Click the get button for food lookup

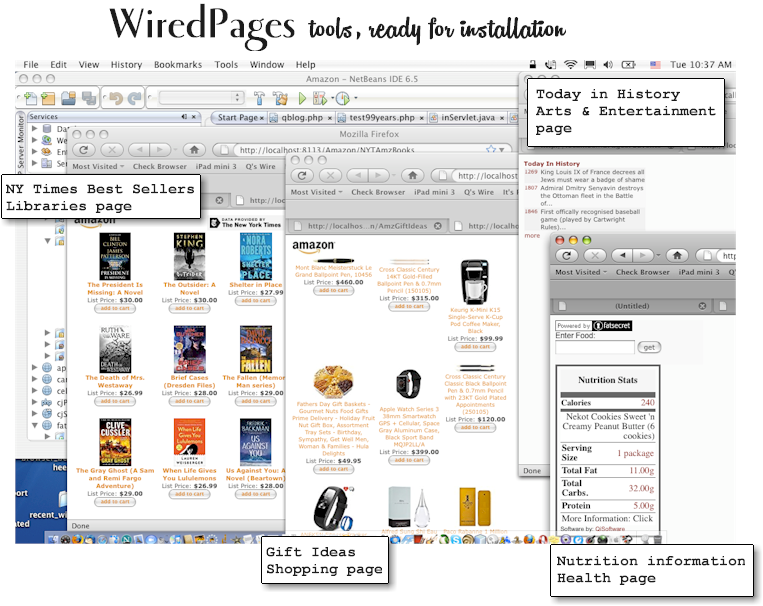(649, 348)
